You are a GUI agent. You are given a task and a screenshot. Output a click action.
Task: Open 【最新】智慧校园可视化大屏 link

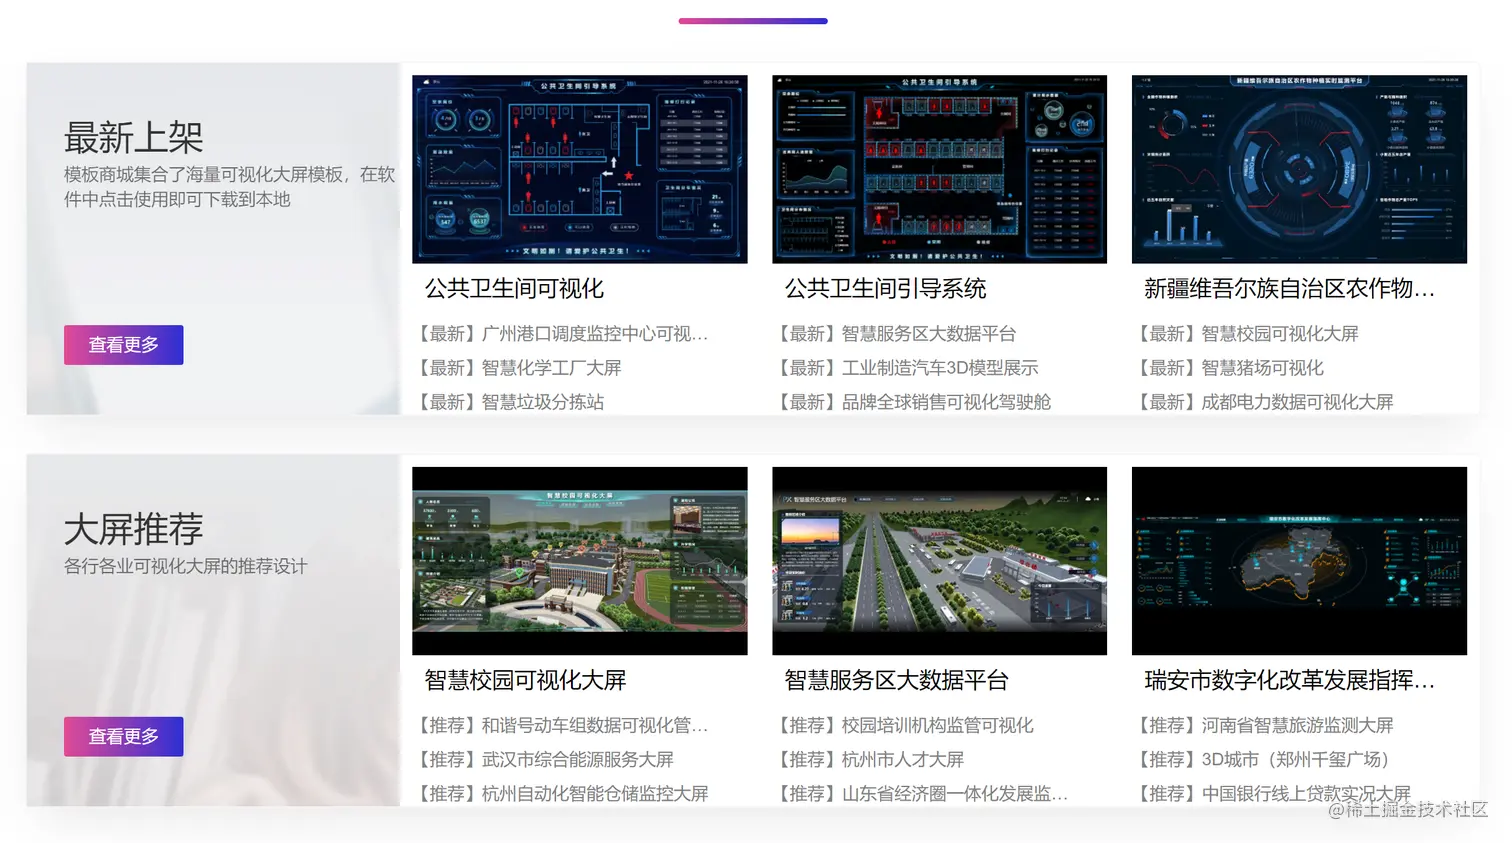coord(1246,334)
